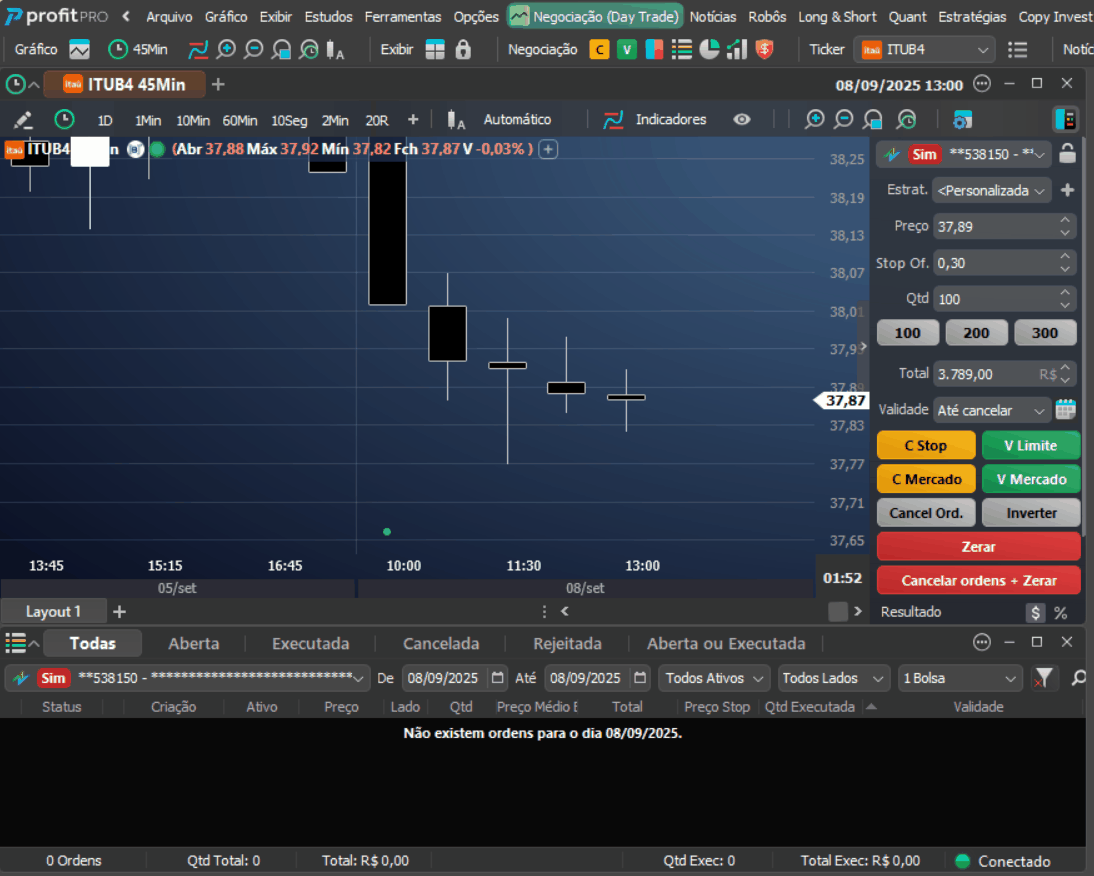The image size is (1094, 876).
Task: Open the search magnifier in orders panel
Action: pos(1079,678)
